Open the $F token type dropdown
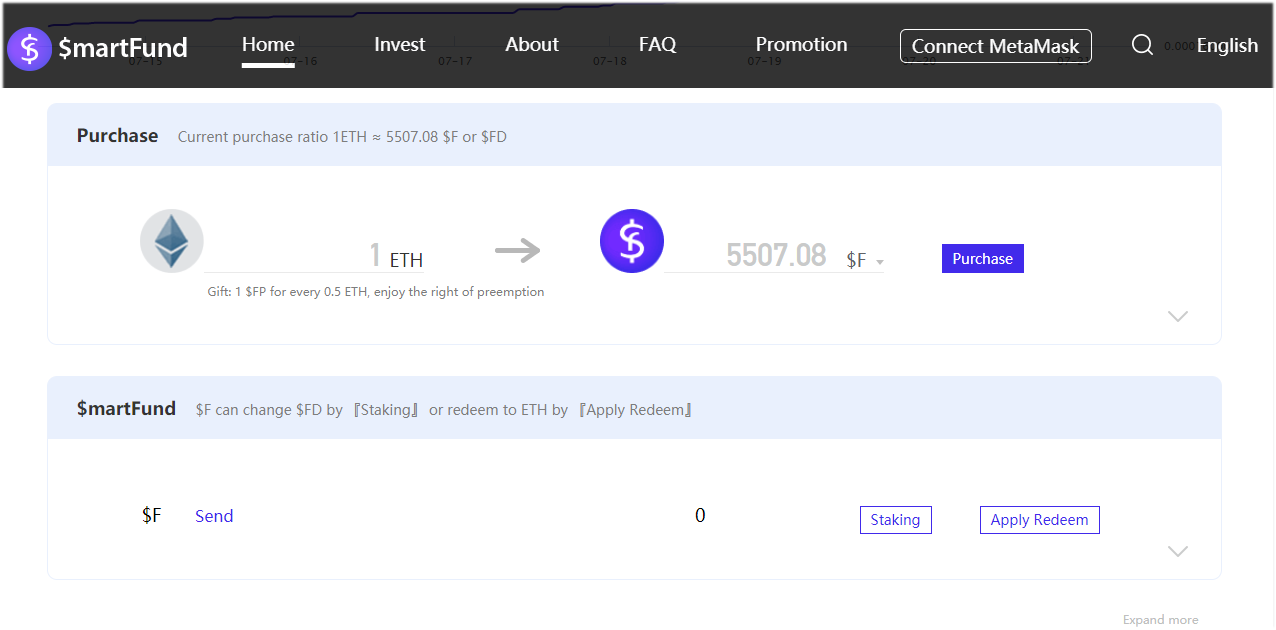Viewport: 1276px width, 630px height. tap(865, 261)
